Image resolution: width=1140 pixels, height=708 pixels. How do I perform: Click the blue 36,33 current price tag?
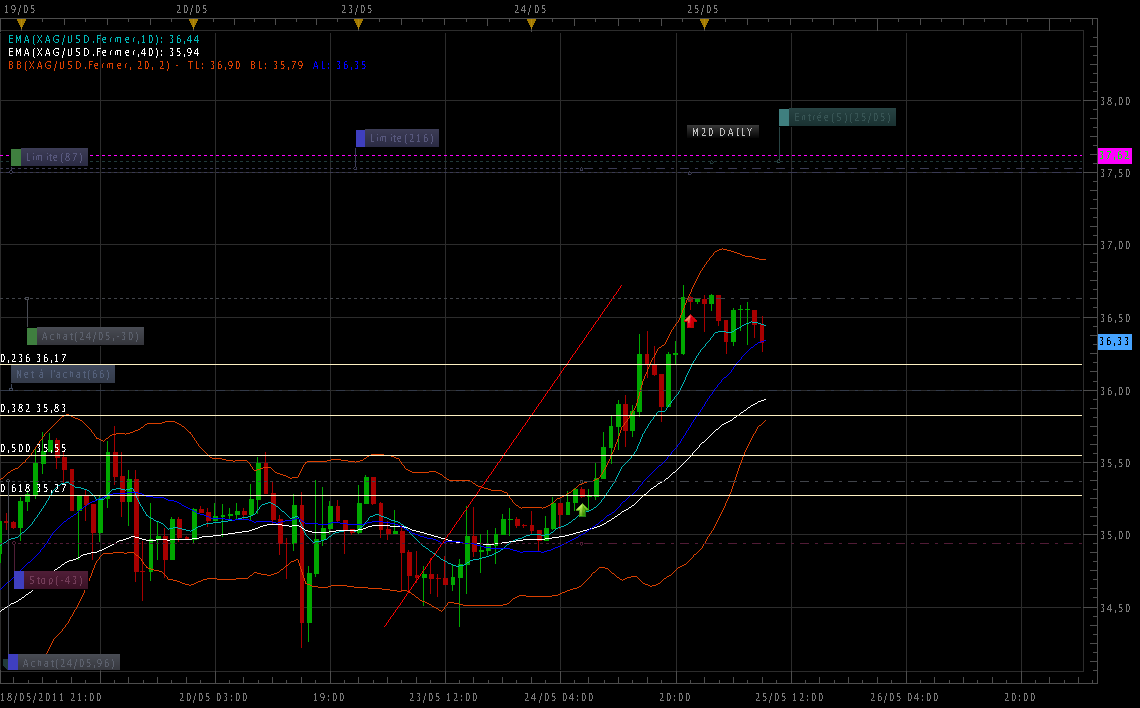(1114, 341)
